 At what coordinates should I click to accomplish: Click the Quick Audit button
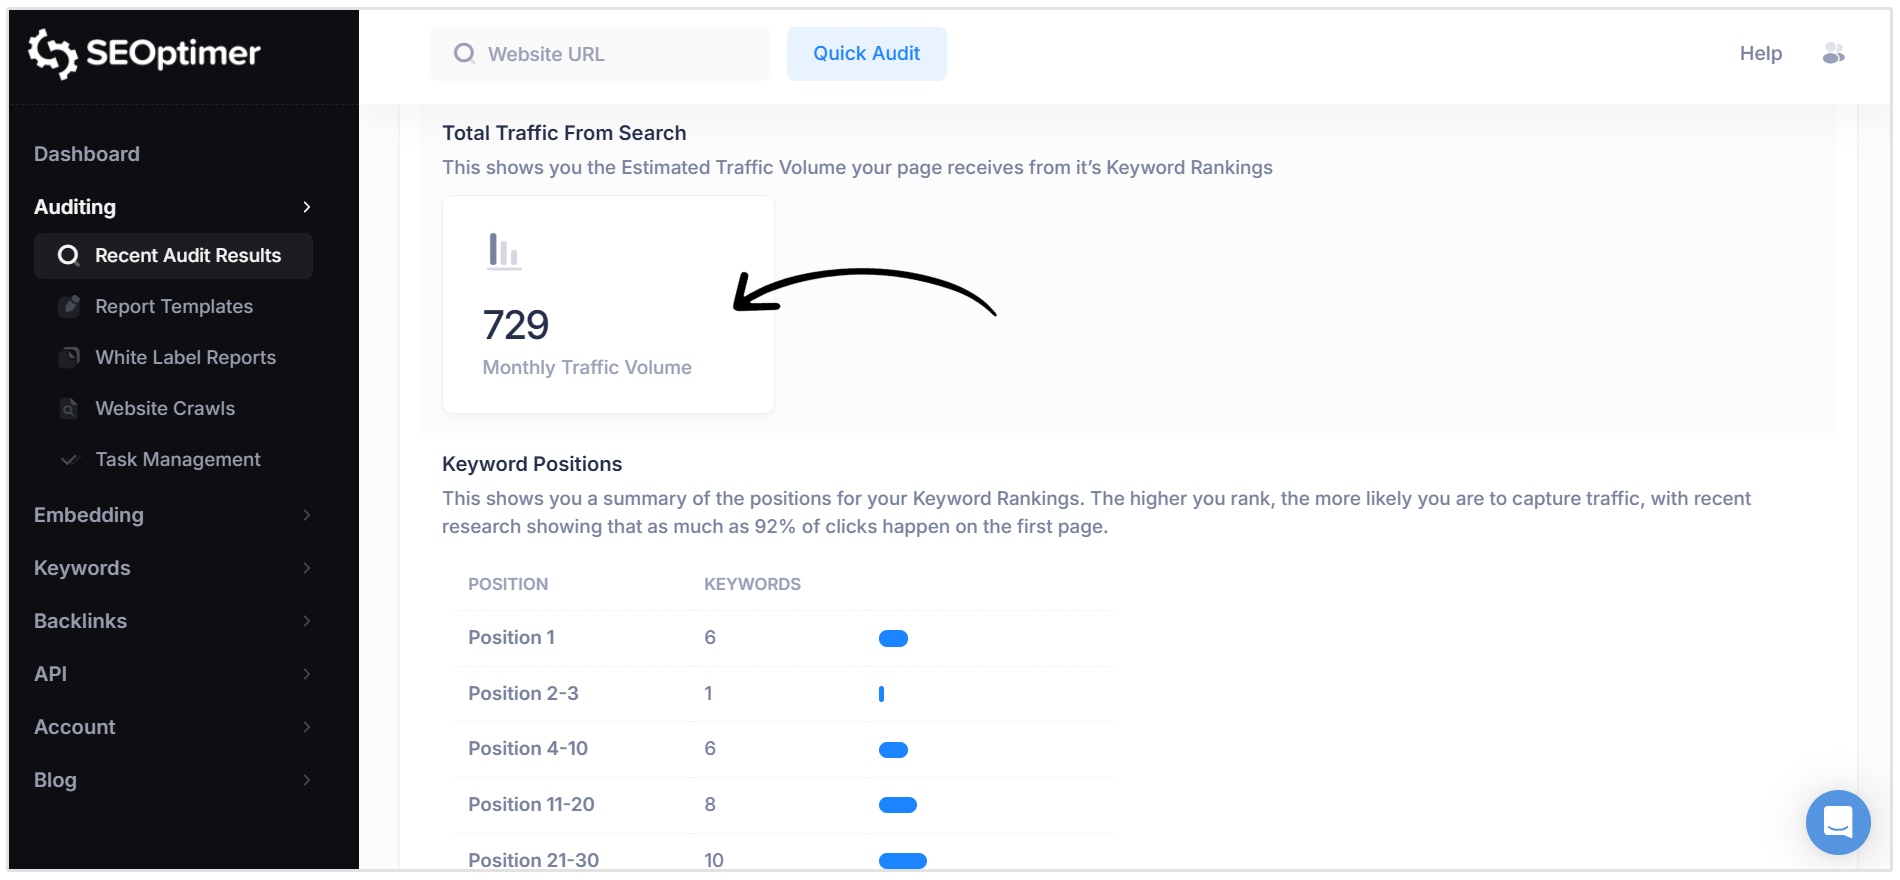pyautogui.click(x=867, y=54)
